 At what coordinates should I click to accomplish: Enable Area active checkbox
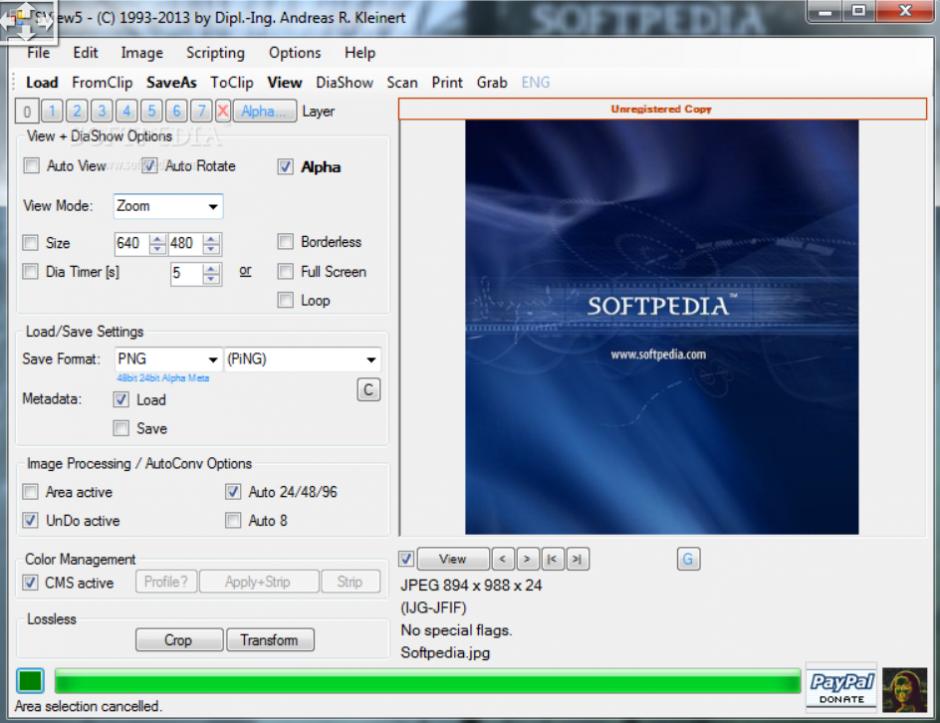(30, 492)
